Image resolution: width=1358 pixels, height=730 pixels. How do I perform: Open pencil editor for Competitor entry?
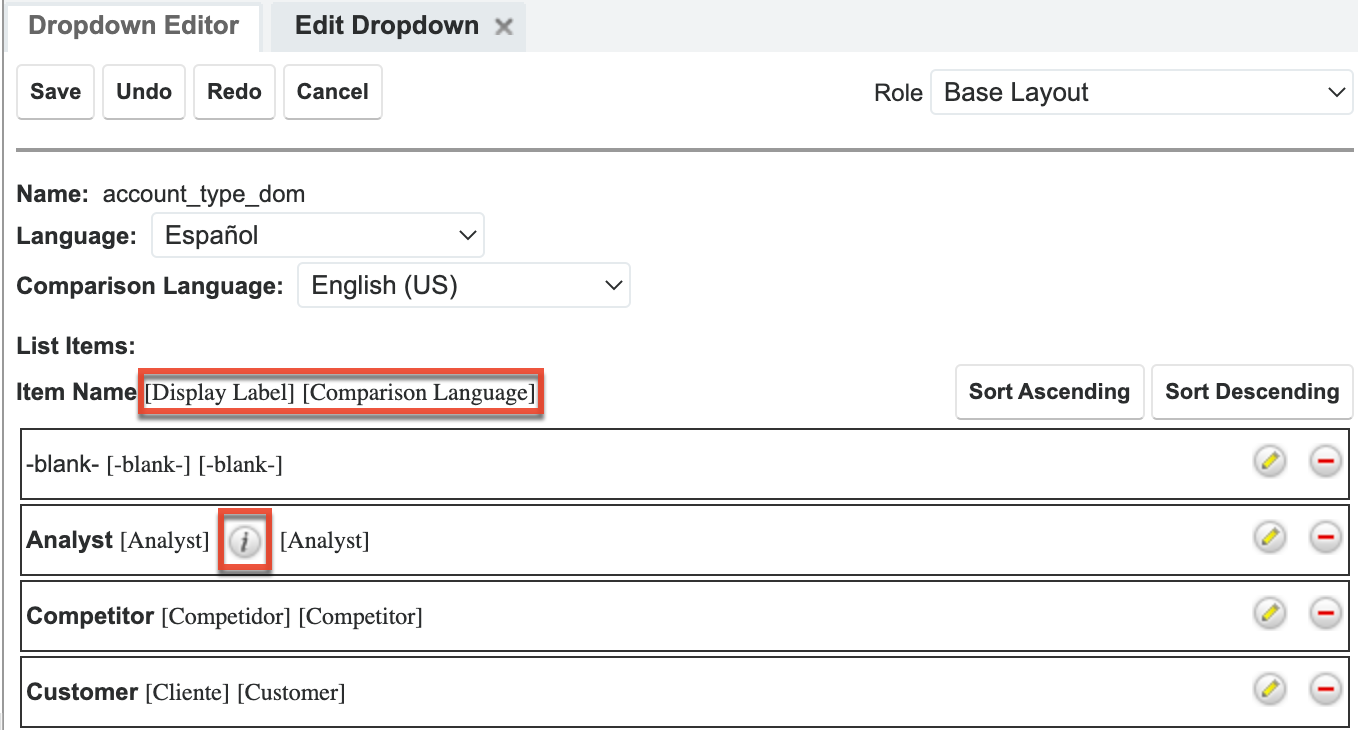(x=1269, y=613)
